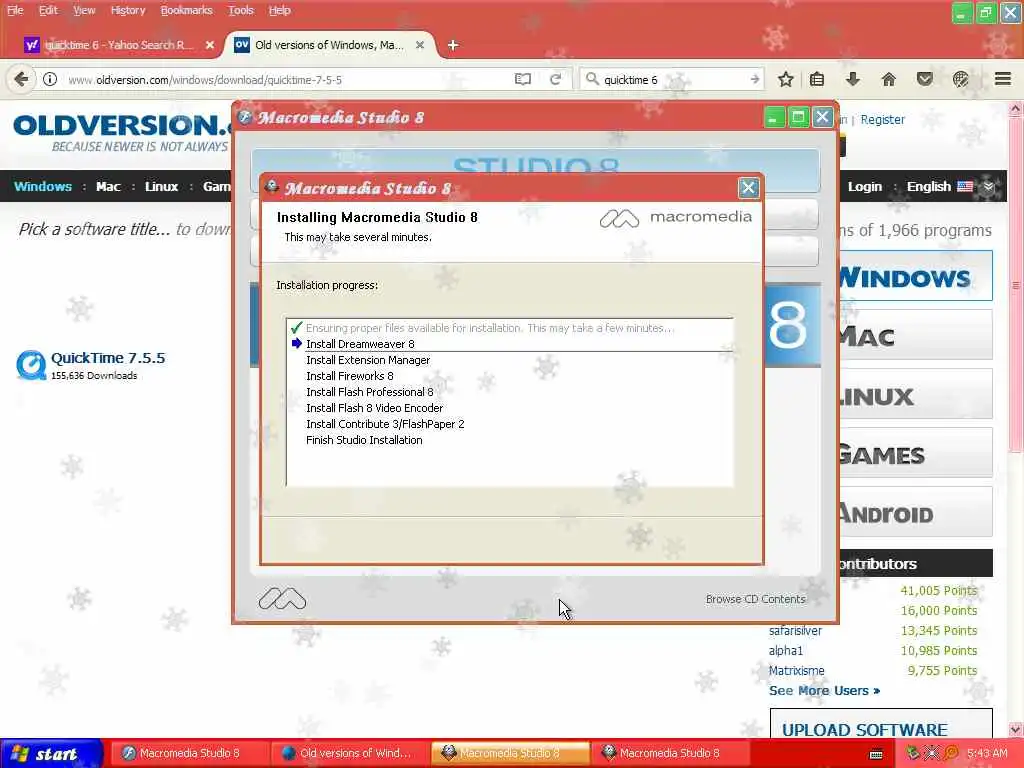Select Windows in the site navigation bar
Image resolution: width=1024 pixels, height=768 pixels.
pos(43,186)
